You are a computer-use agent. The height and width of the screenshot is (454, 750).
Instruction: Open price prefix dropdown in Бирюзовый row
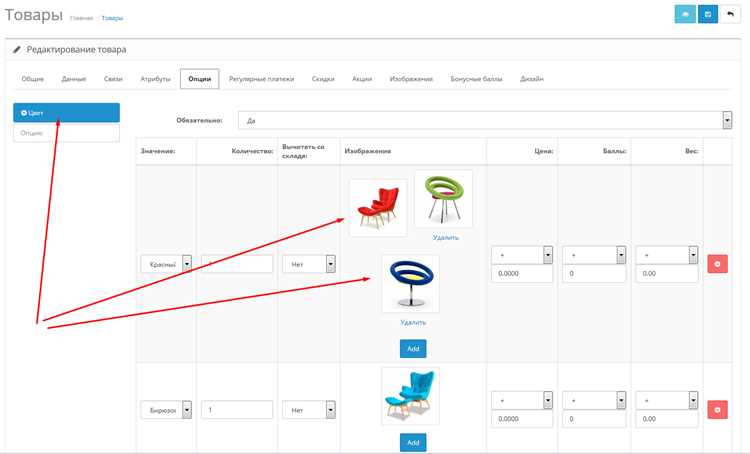click(522, 400)
